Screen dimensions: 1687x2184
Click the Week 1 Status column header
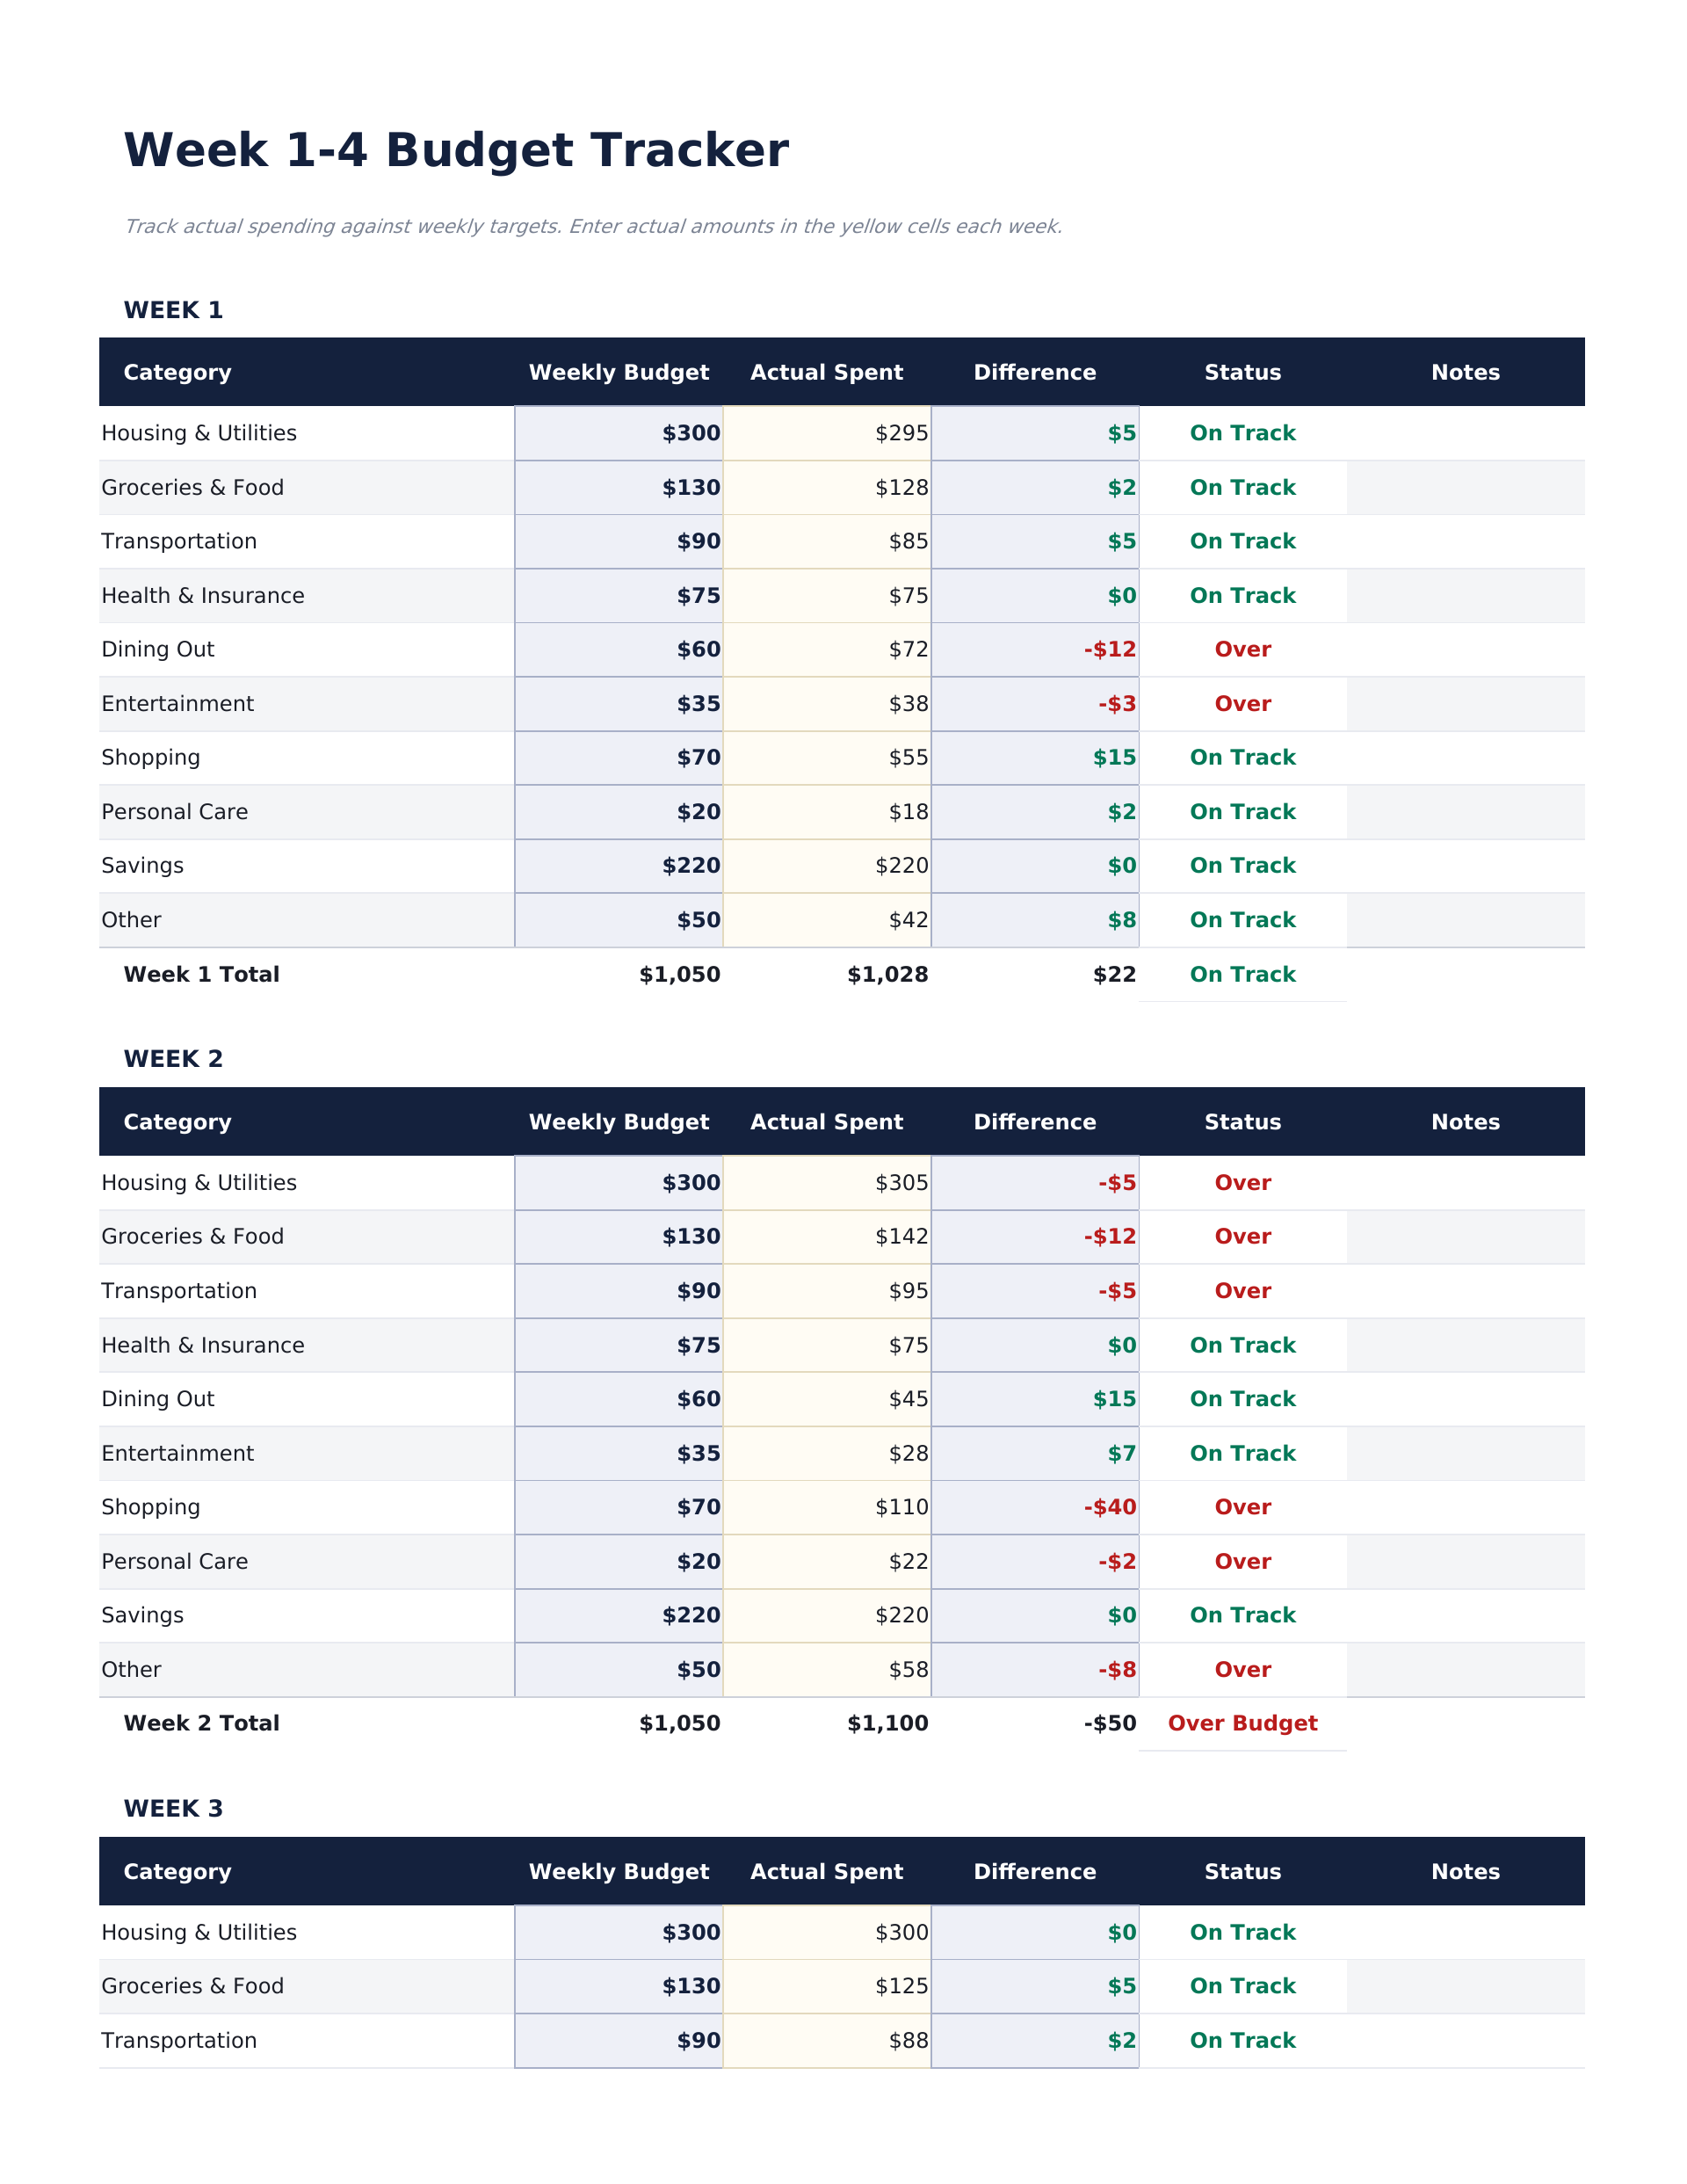tap(1242, 372)
